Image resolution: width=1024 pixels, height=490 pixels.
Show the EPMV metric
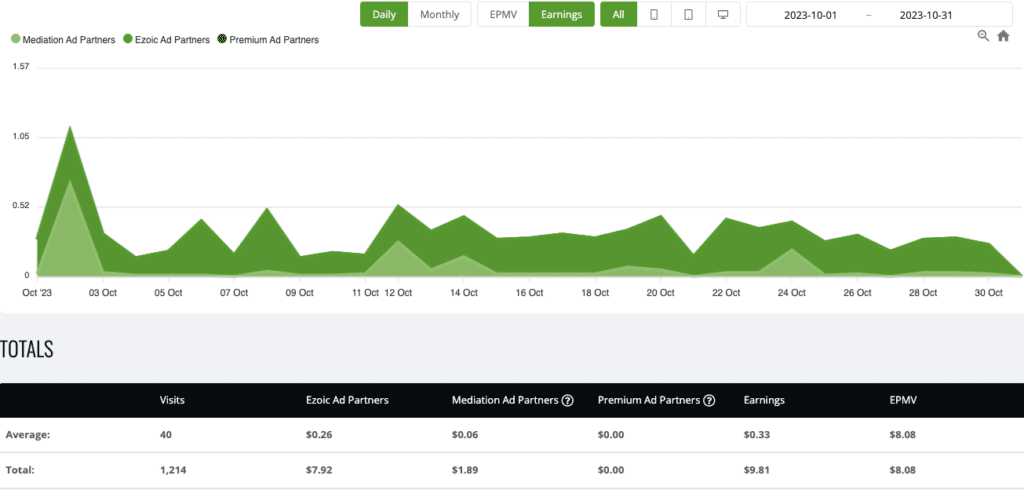pyautogui.click(x=503, y=15)
